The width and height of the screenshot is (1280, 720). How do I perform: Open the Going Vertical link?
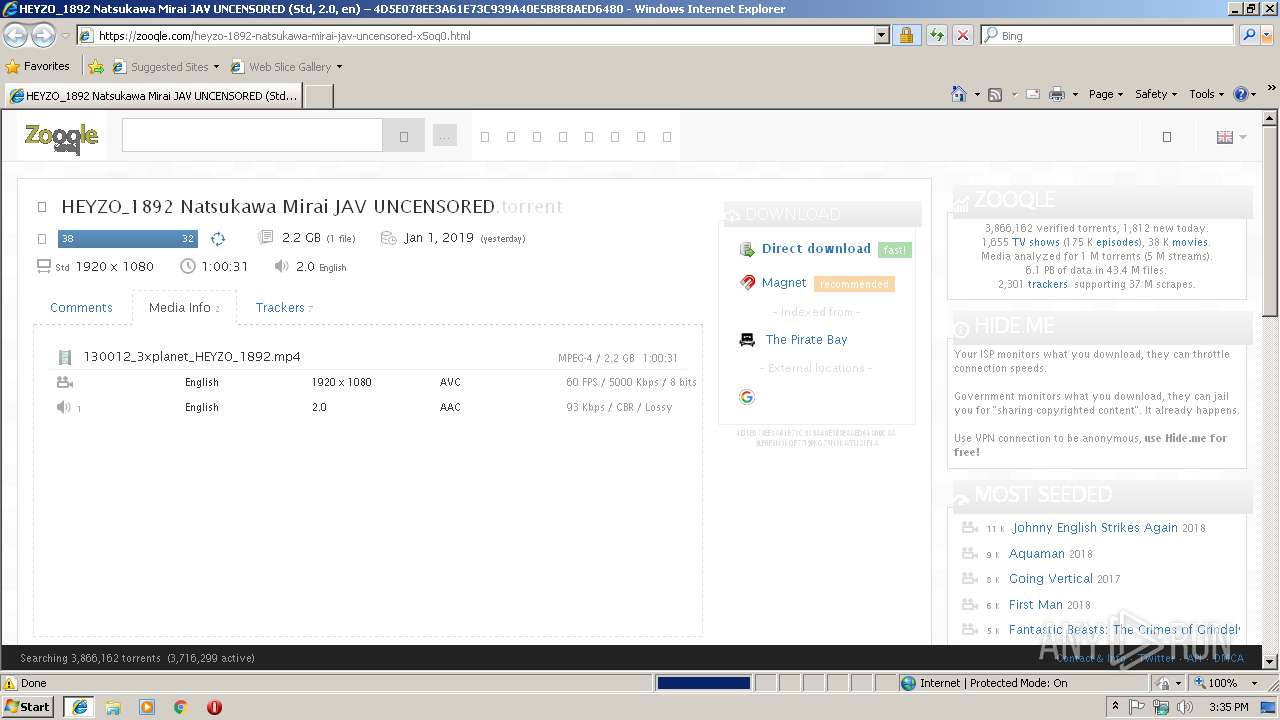pyautogui.click(x=1051, y=579)
